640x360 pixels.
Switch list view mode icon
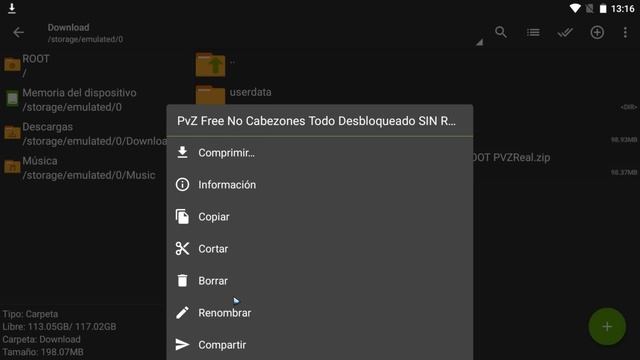(x=533, y=32)
